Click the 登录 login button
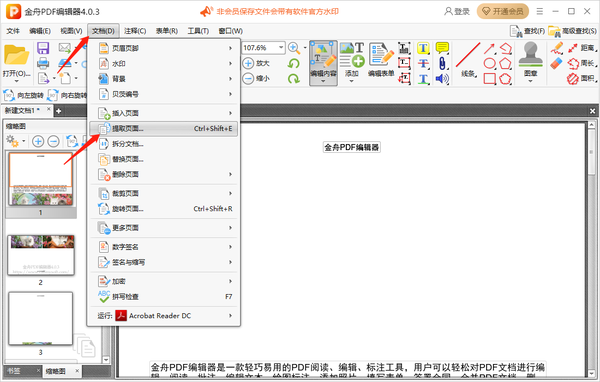This screenshot has width=600, height=382. tap(457, 11)
